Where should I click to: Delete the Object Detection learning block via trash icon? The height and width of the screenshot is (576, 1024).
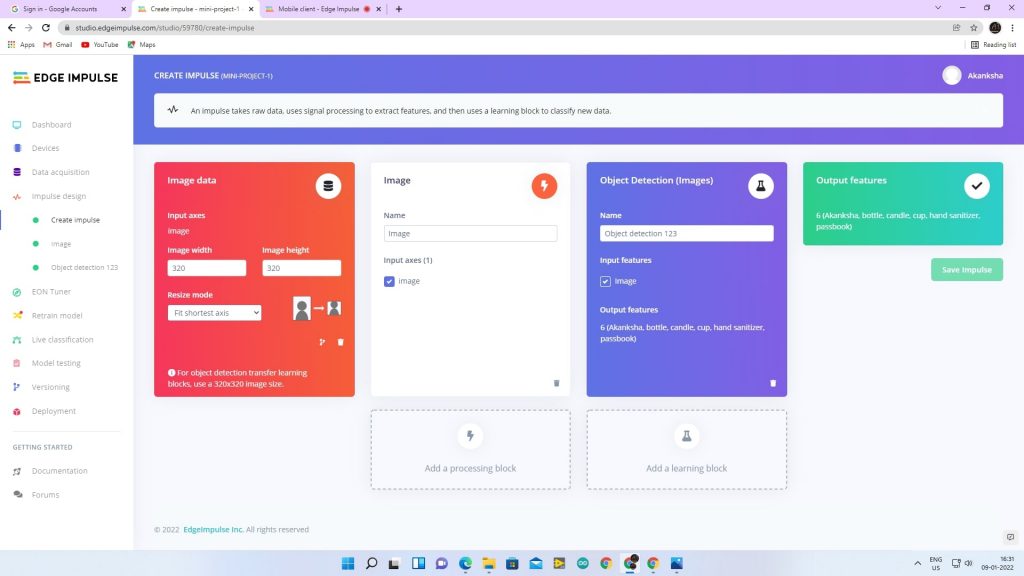[772, 383]
